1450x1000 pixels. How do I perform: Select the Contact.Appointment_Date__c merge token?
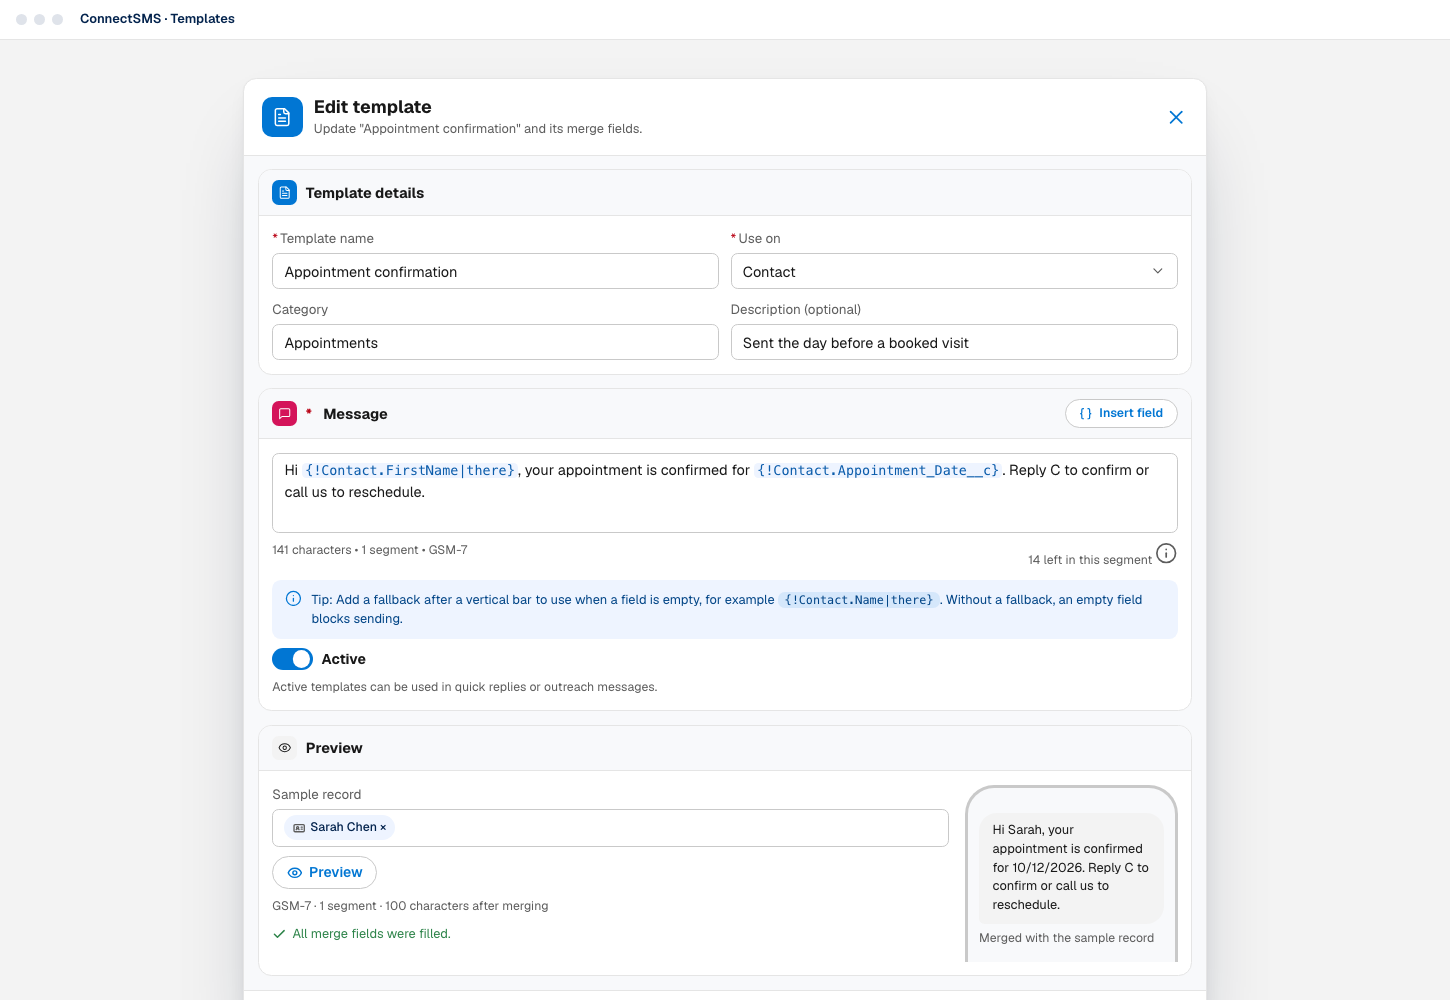(x=878, y=470)
